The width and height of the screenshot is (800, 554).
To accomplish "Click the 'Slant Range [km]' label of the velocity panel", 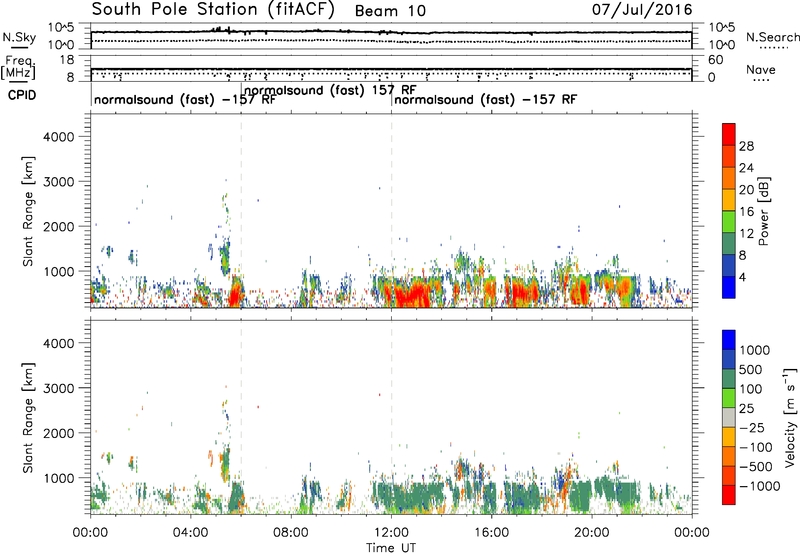I will (28, 418).
